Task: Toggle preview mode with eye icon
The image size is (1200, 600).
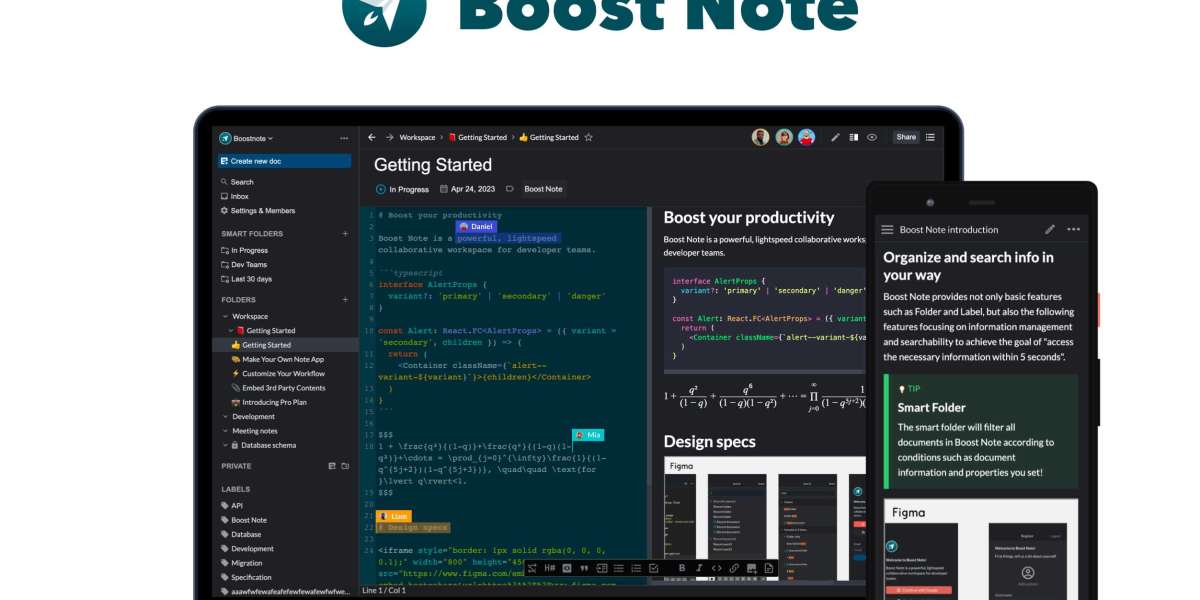Action: pyautogui.click(x=872, y=137)
